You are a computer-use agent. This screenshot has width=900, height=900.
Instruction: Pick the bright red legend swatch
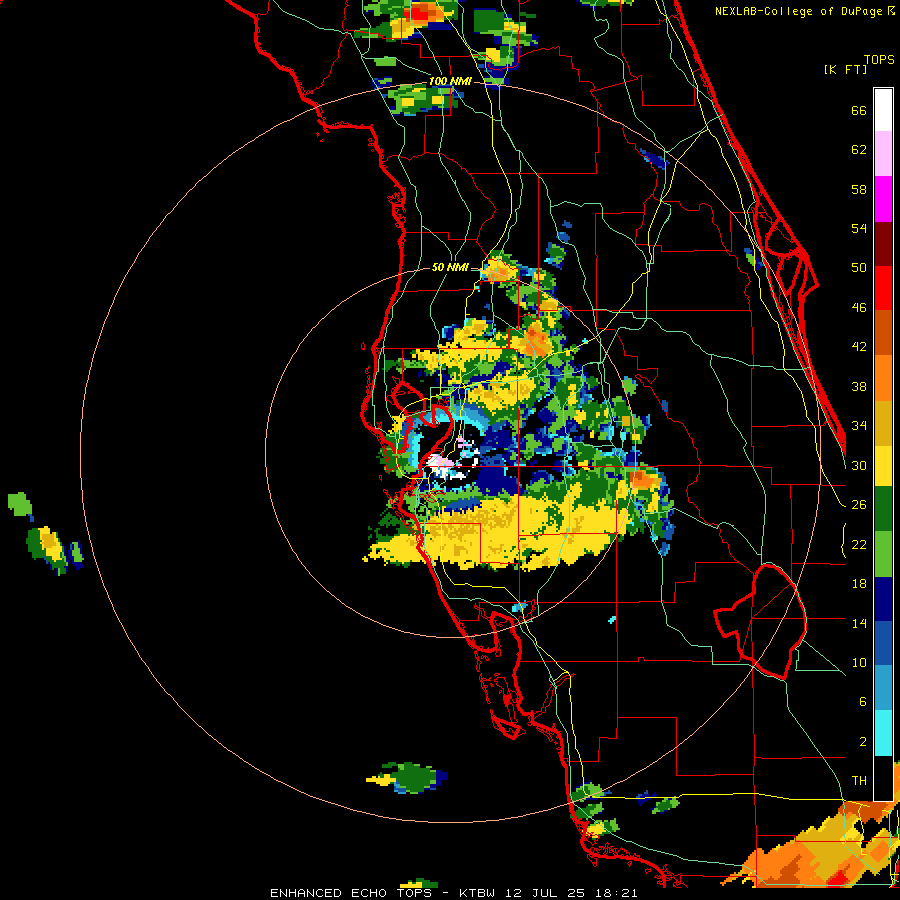point(883,288)
